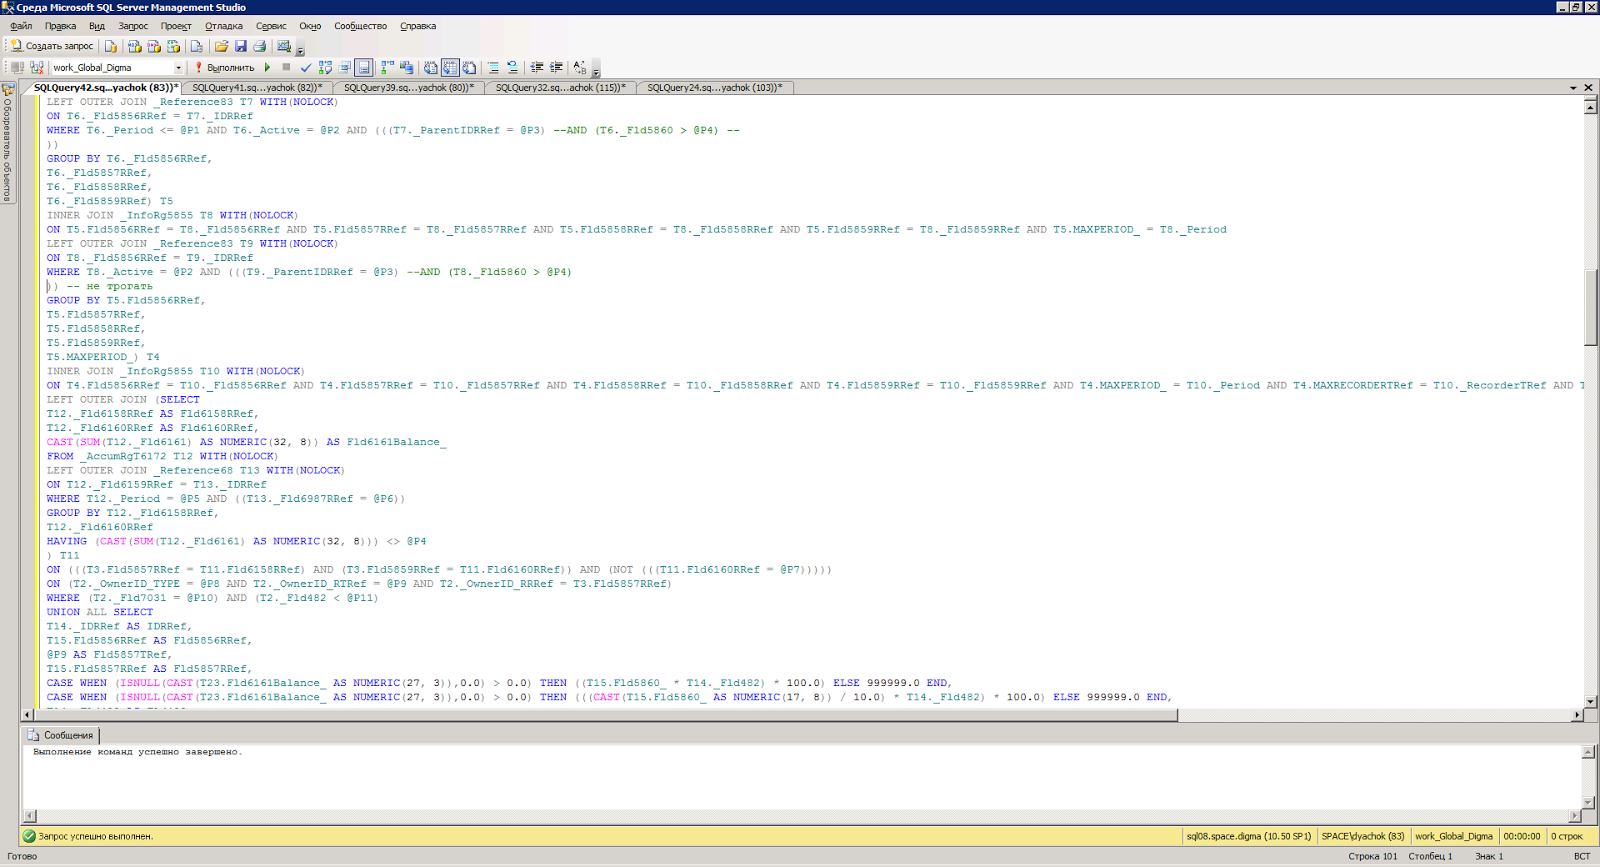Click the Parse checkmark icon
Image resolution: width=1600 pixels, height=867 pixels.
pyautogui.click(x=306, y=68)
